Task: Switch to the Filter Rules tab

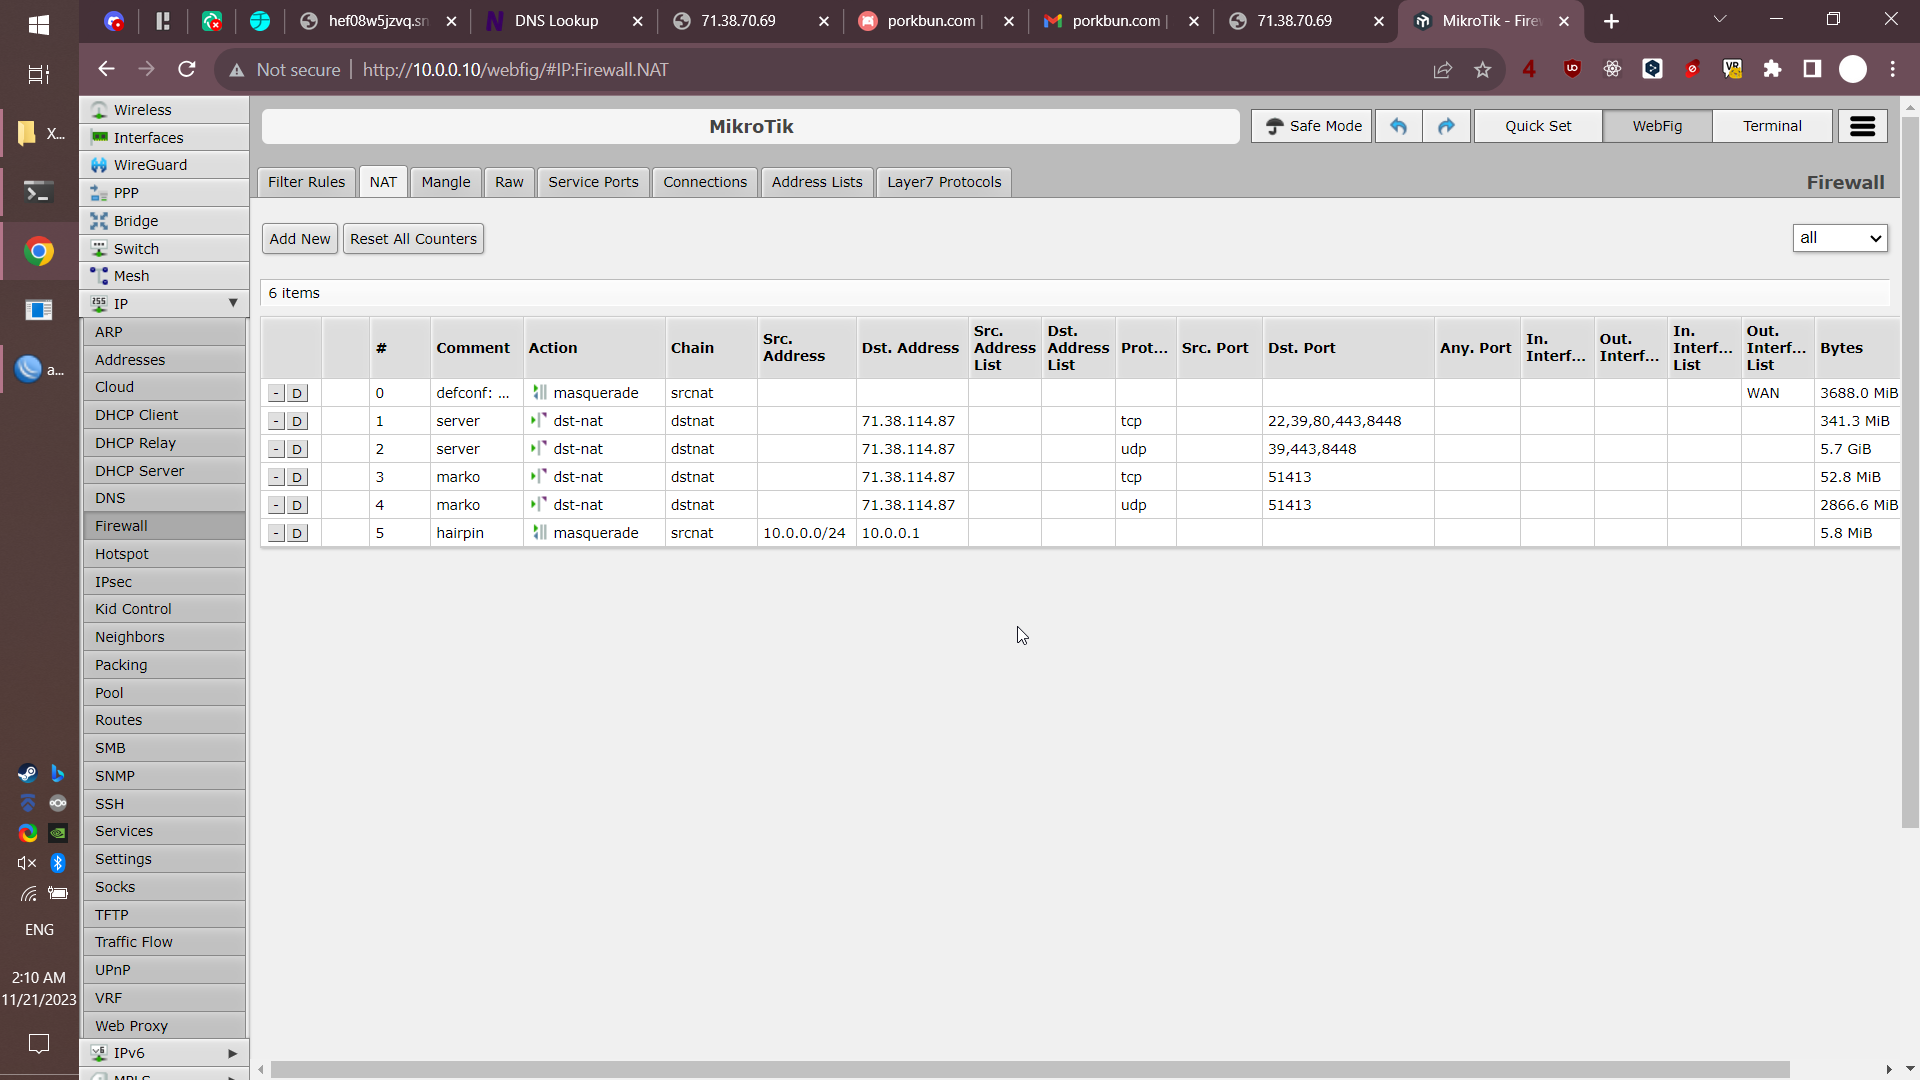Action: (x=306, y=182)
